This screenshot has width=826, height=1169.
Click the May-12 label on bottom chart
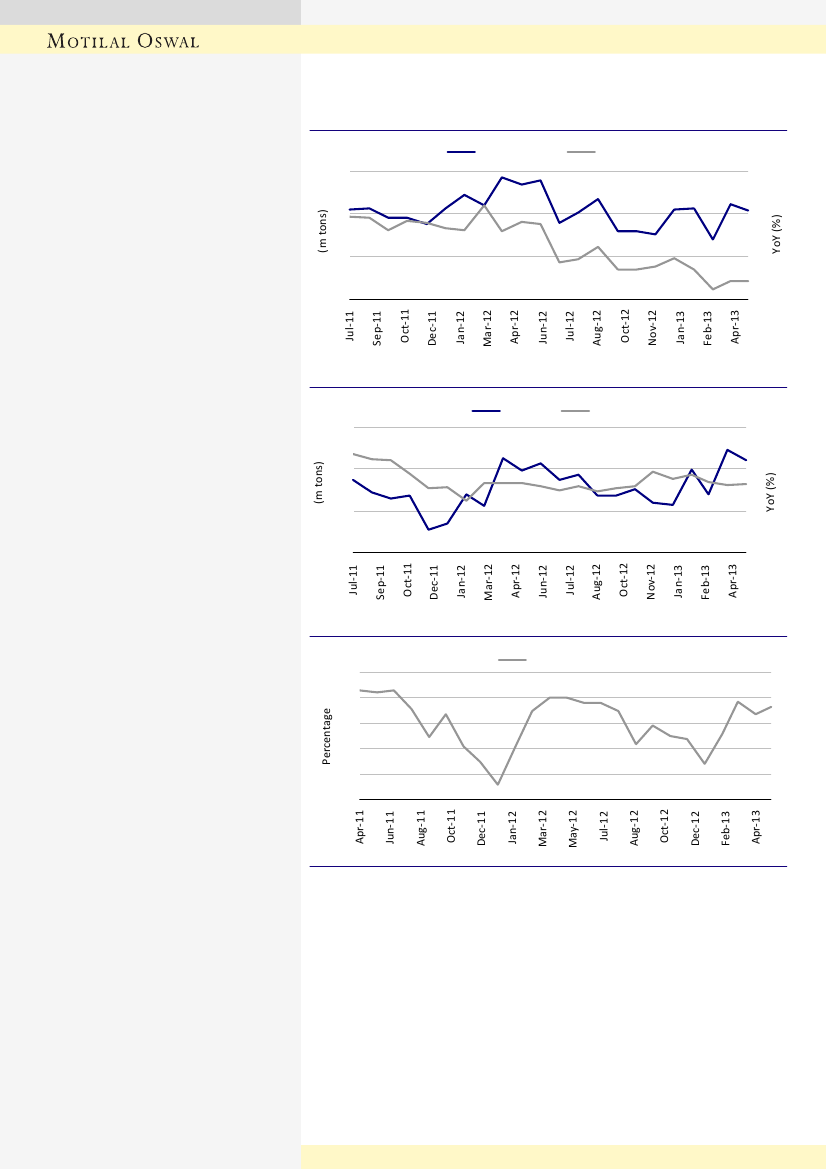574,826
